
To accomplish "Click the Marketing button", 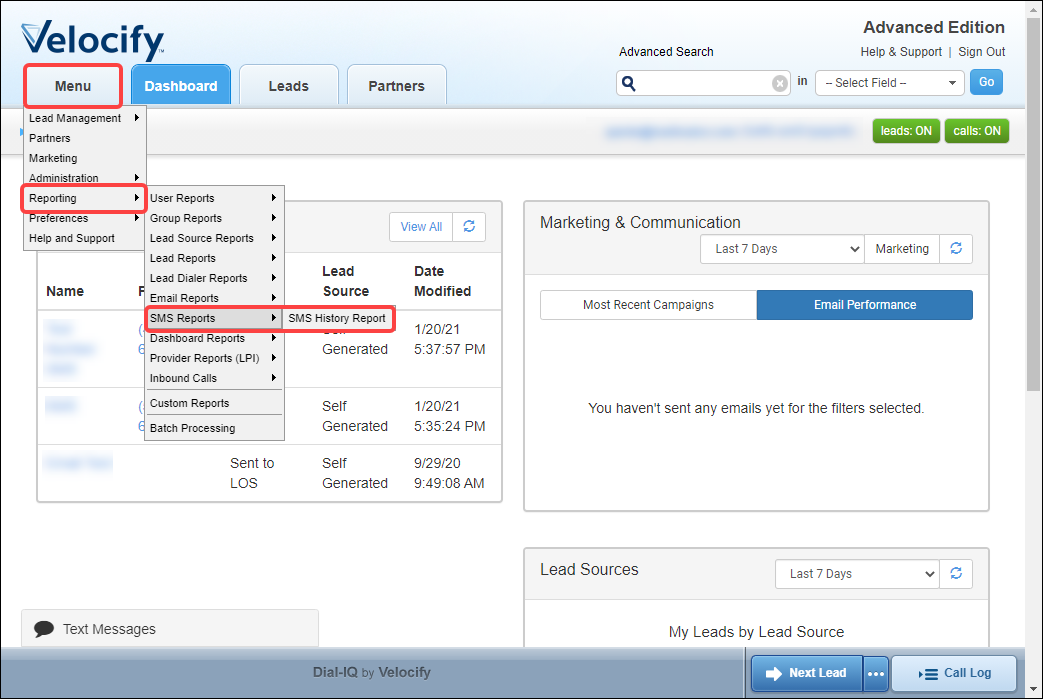I will pyautogui.click(x=902, y=249).
